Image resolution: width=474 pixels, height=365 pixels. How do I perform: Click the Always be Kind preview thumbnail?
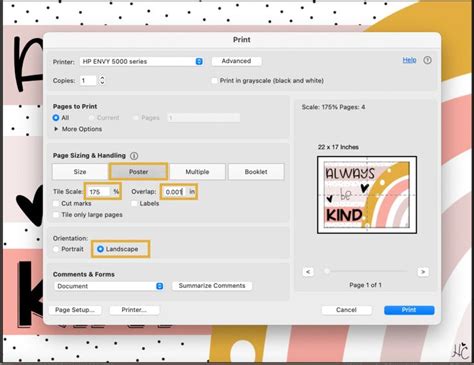[367, 195]
